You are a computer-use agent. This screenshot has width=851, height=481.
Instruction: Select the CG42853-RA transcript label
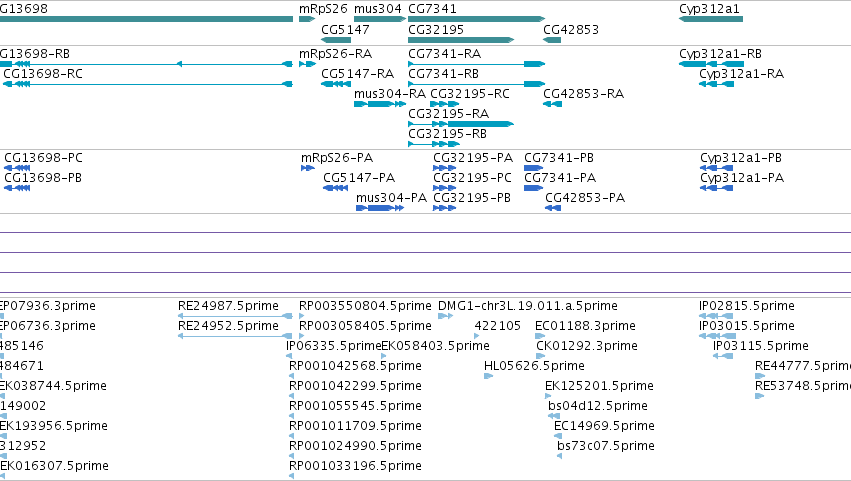tap(583, 94)
